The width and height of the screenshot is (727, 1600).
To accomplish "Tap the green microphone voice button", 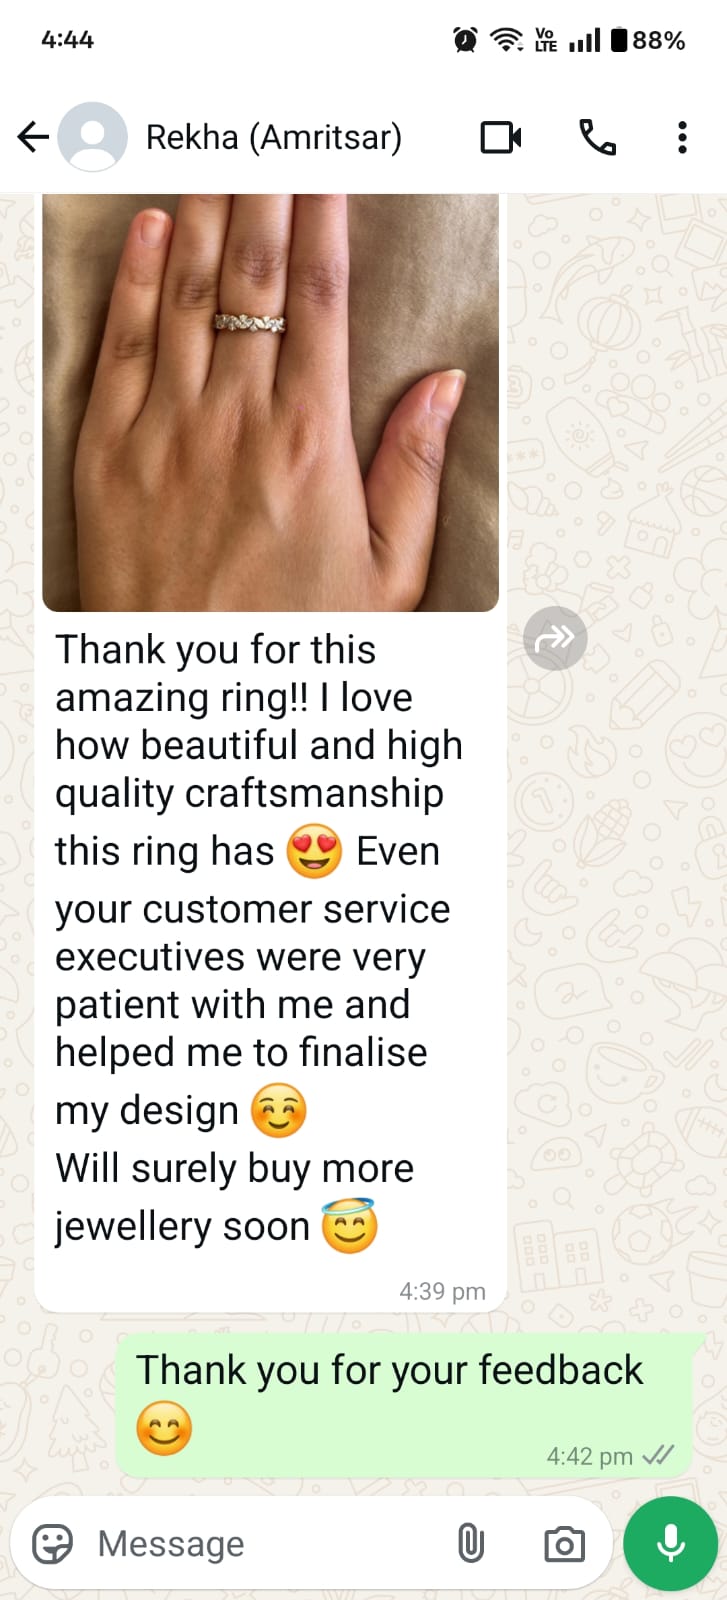I will (x=671, y=1543).
